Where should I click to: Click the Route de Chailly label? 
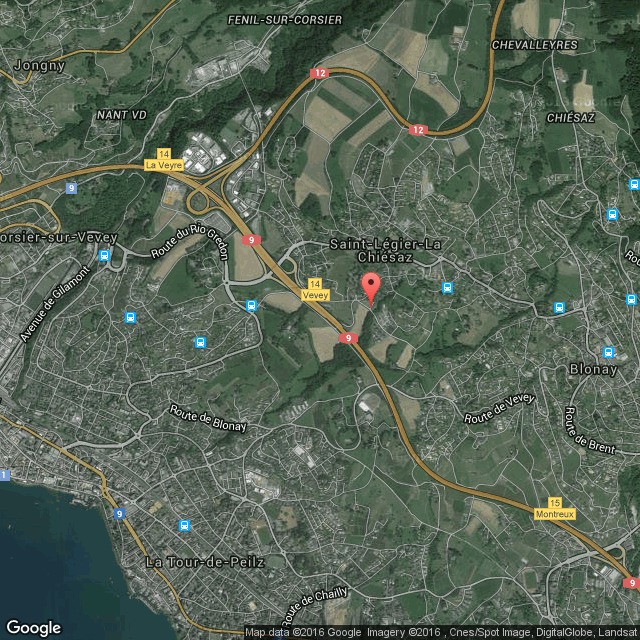(315, 607)
